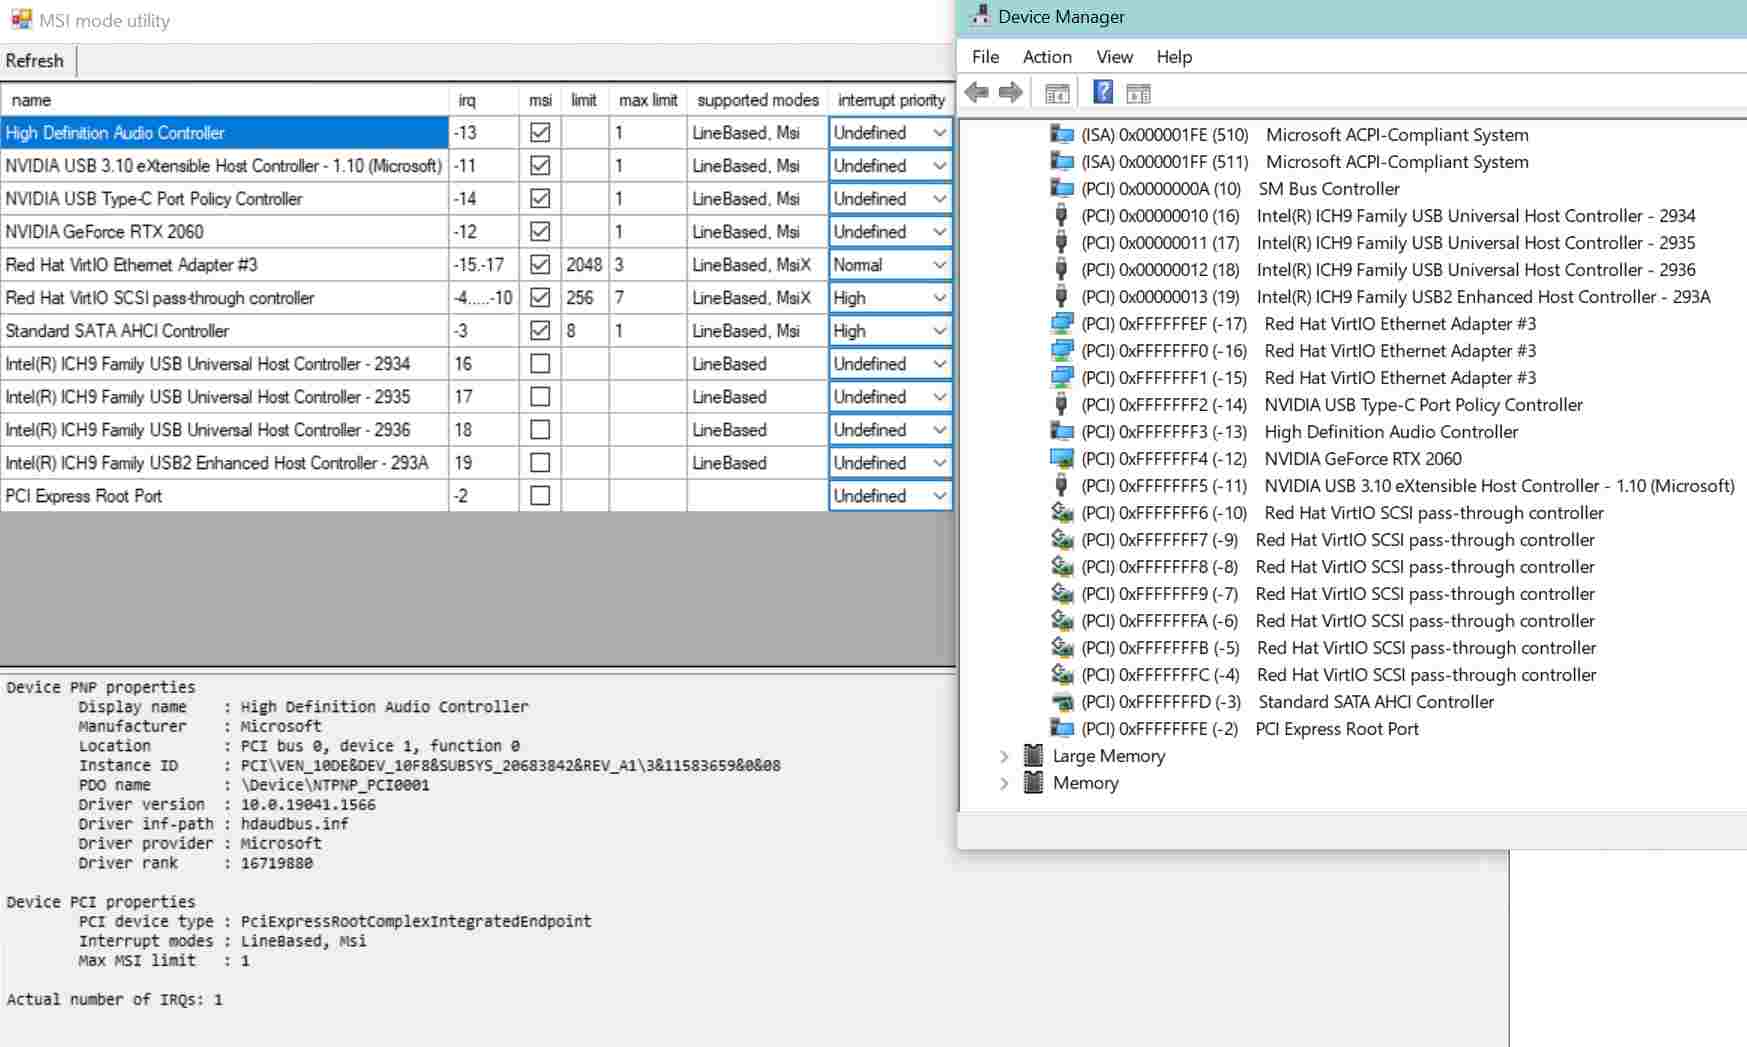Open Normal priority dropdown for VirtIO Ethernet Adapter #3

point(890,264)
